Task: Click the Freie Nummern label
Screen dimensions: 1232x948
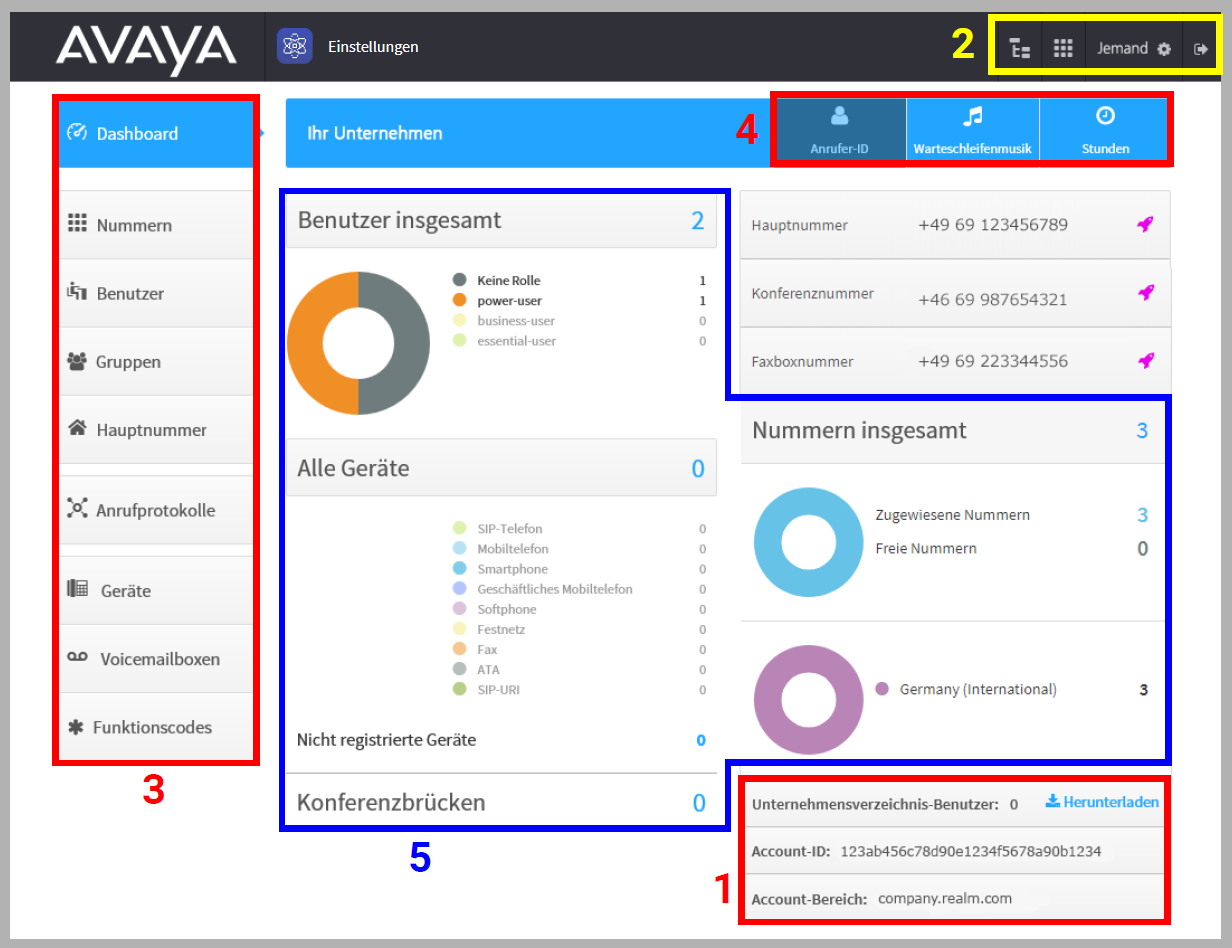Action: click(x=926, y=548)
